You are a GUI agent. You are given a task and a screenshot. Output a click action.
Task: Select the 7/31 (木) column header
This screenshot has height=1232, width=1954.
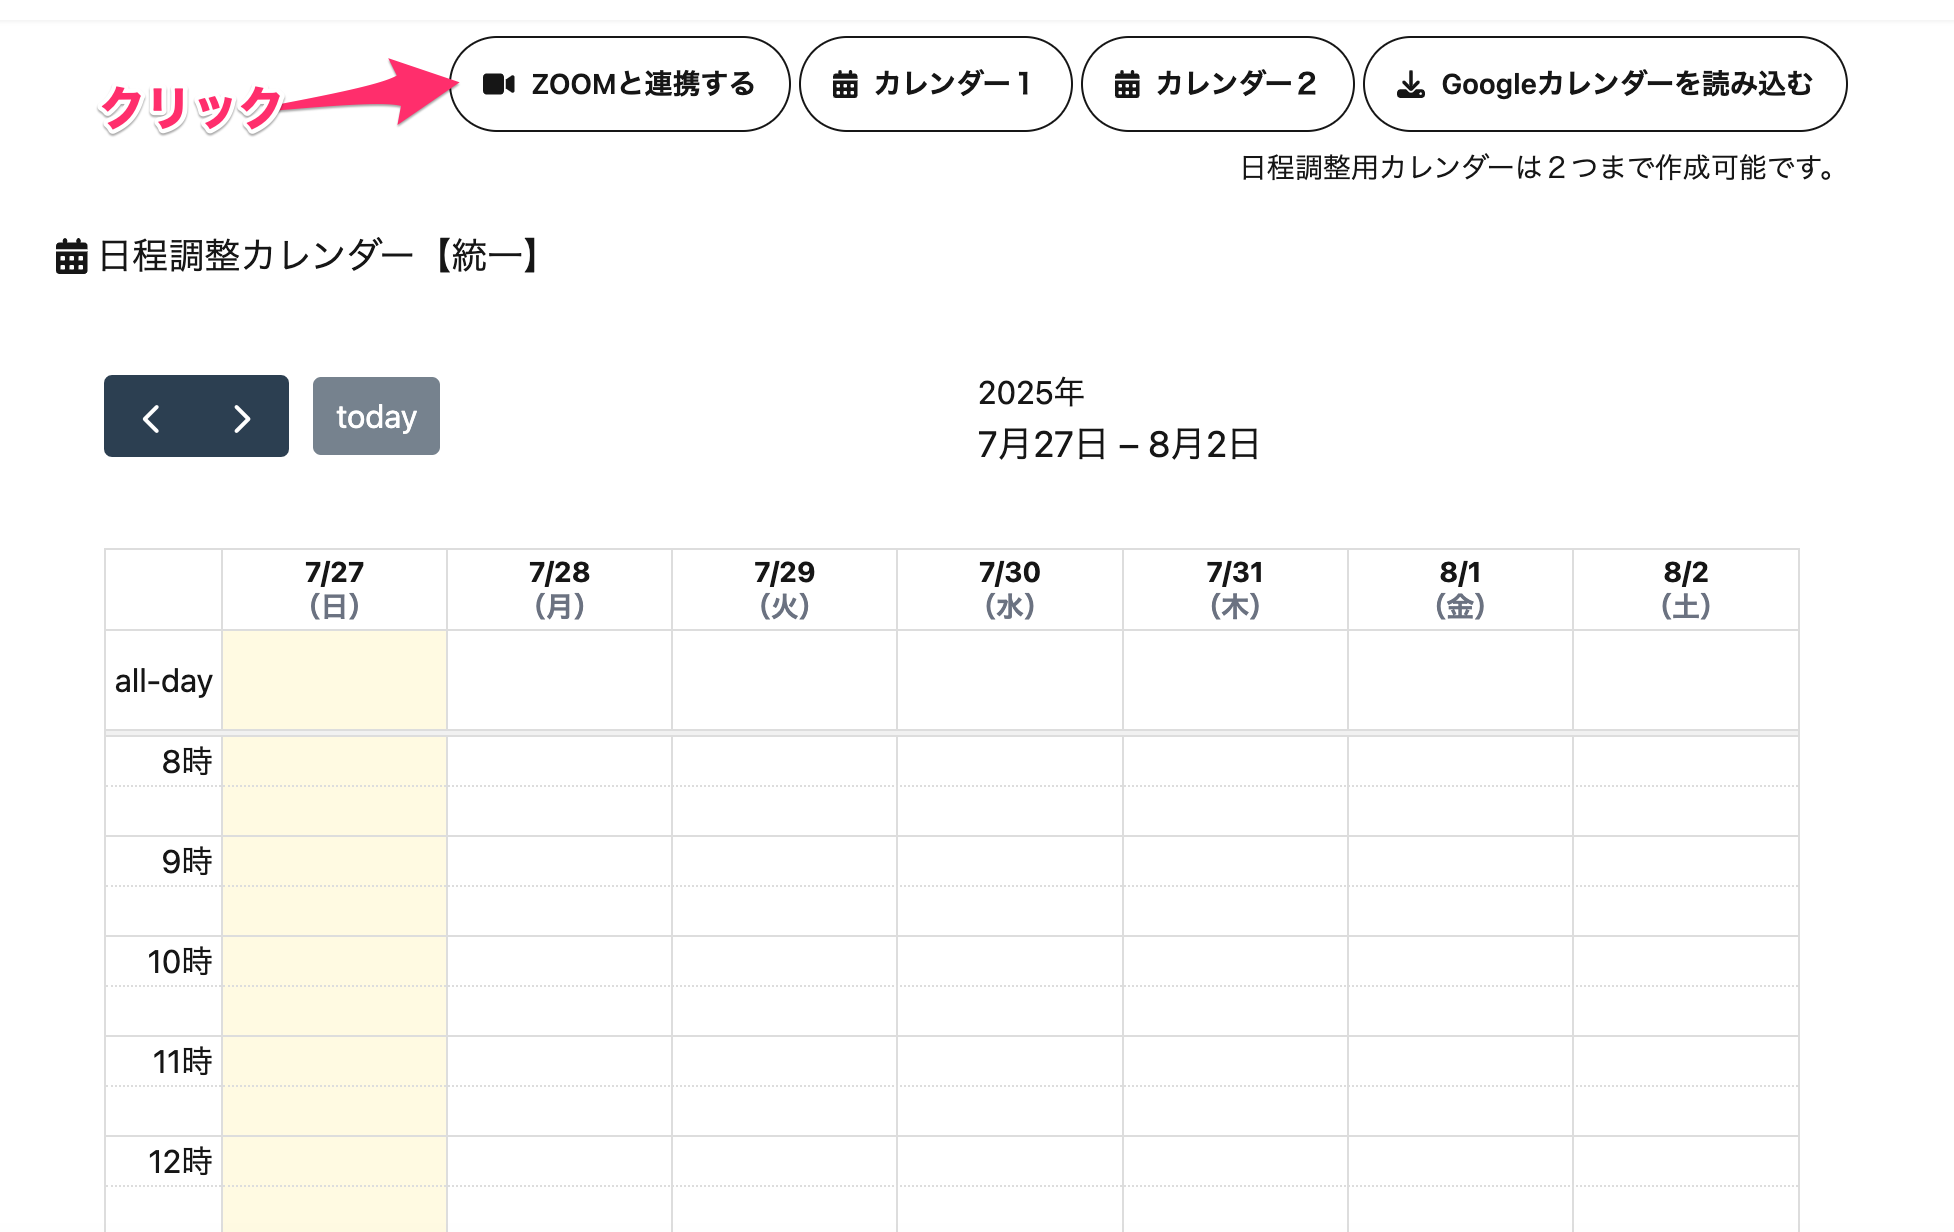1235,589
